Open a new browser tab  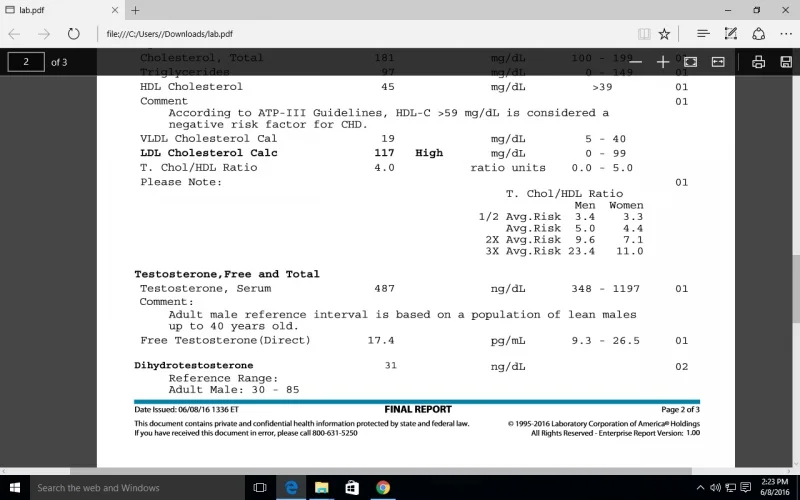[135, 10]
